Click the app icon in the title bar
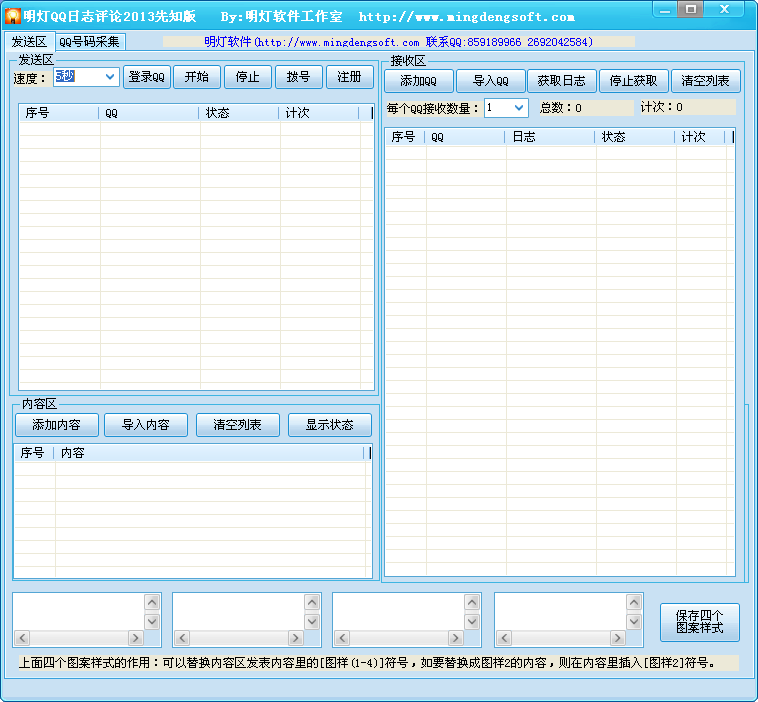 click(x=14, y=17)
